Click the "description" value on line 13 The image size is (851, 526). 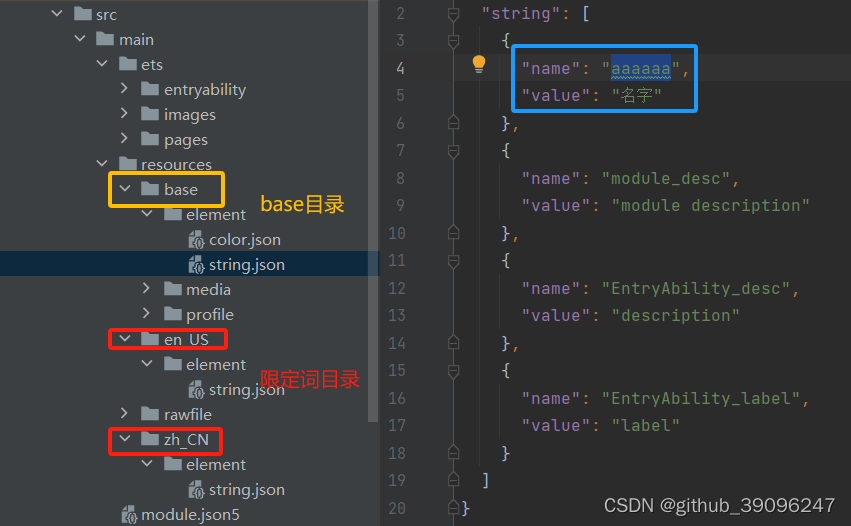675,315
